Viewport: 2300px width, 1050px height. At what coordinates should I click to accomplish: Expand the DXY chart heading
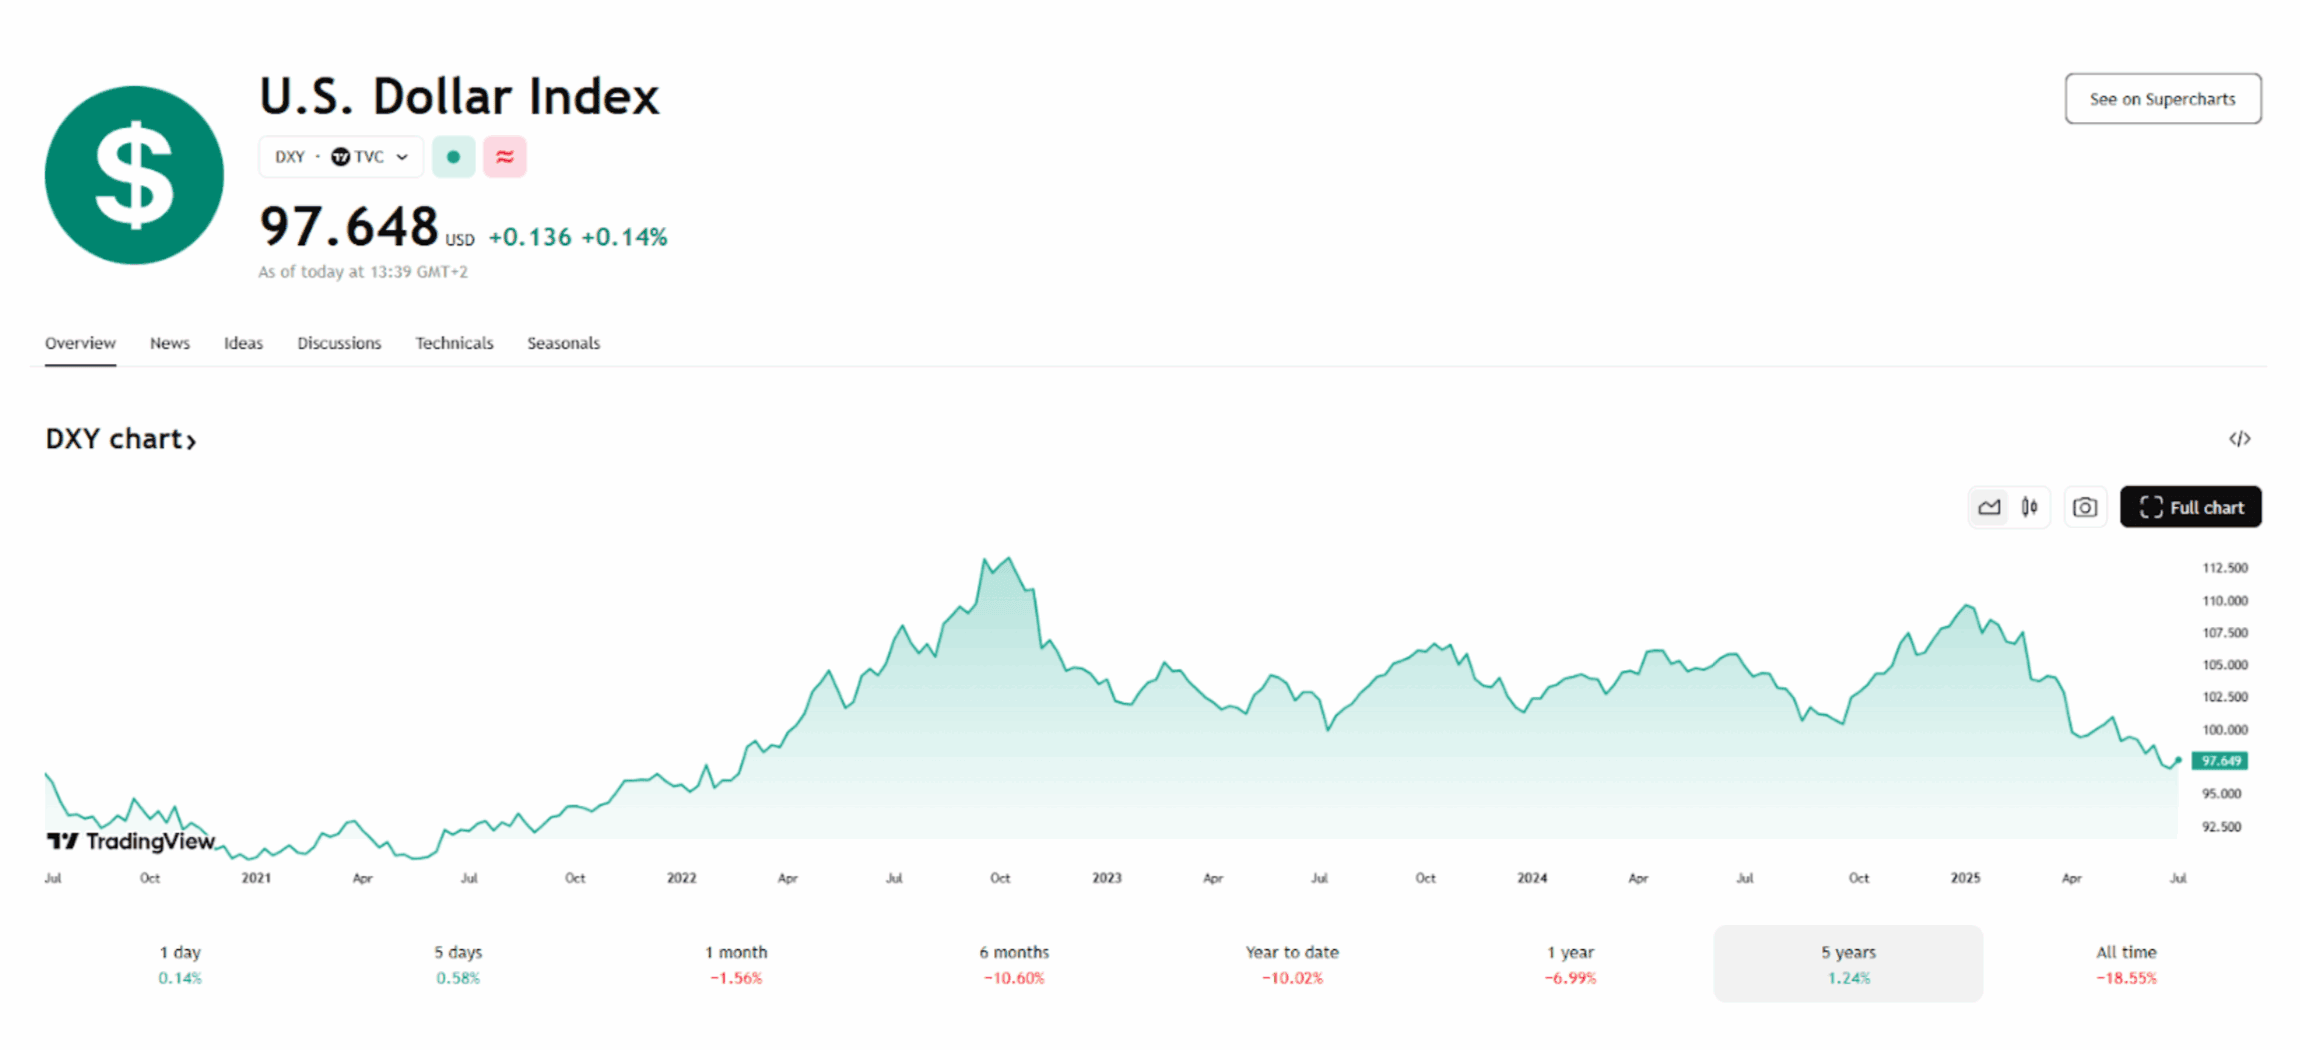121,439
